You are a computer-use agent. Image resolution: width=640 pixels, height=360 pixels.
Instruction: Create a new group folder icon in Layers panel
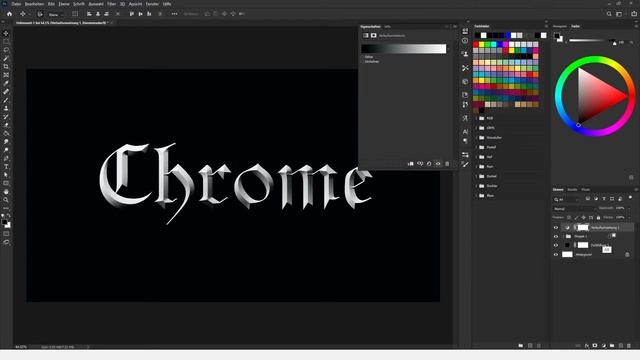(x=612, y=346)
